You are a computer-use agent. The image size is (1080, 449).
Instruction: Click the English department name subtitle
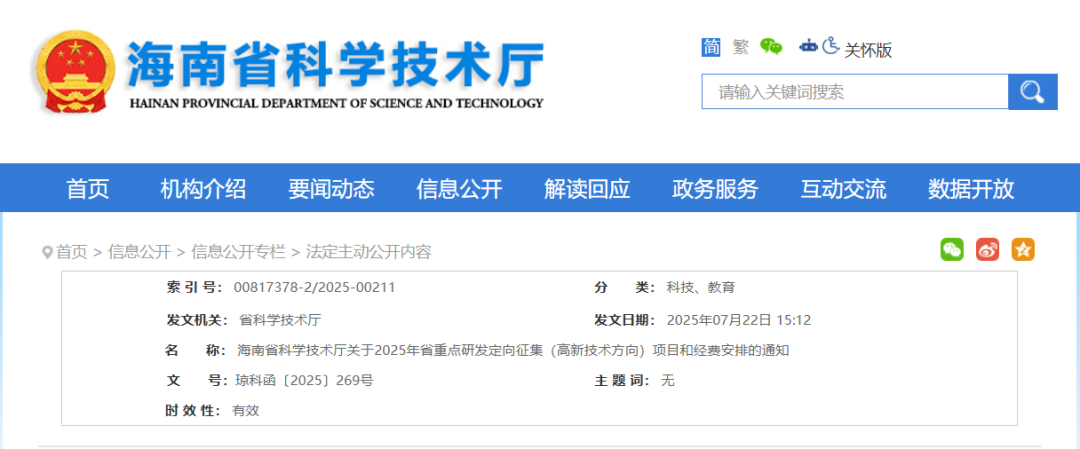[336, 103]
